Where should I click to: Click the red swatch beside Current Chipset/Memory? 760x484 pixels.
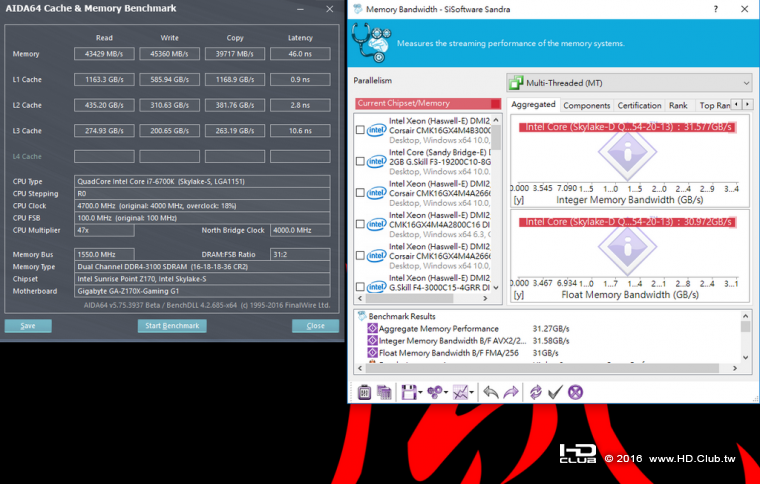pyautogui.click(x=495, y=103)
